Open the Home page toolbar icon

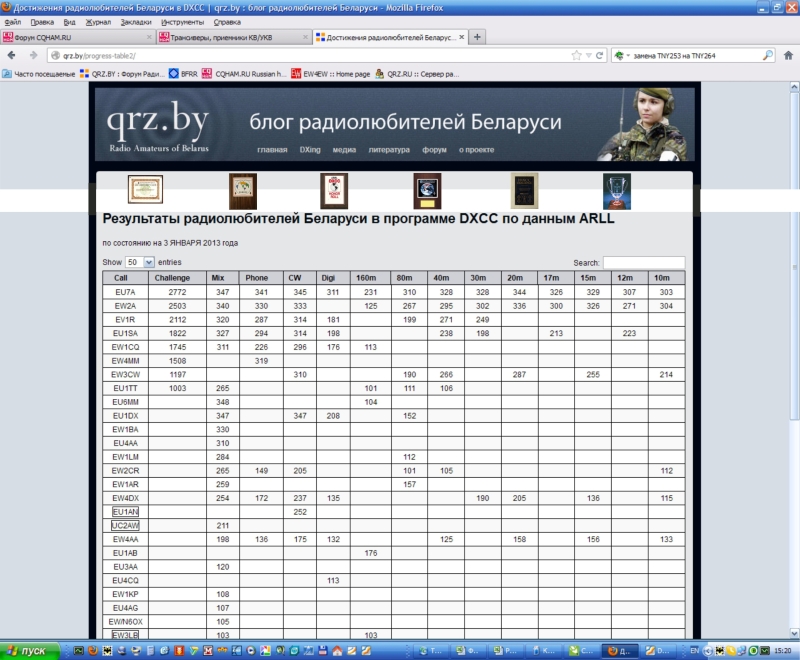[x=787, y=55]
